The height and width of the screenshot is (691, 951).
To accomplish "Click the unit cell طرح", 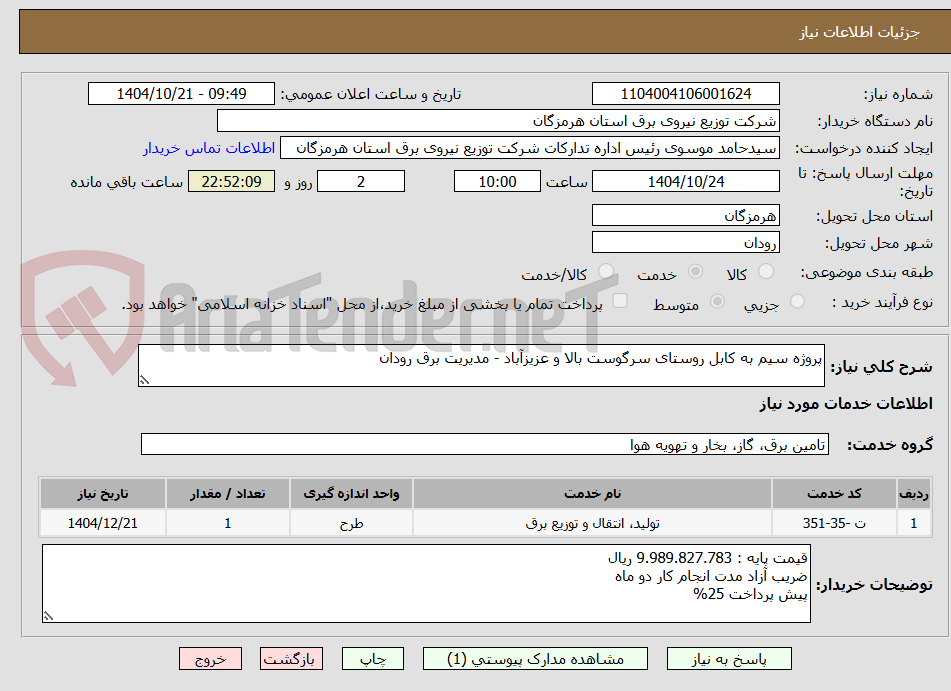I will click(351, 523).
